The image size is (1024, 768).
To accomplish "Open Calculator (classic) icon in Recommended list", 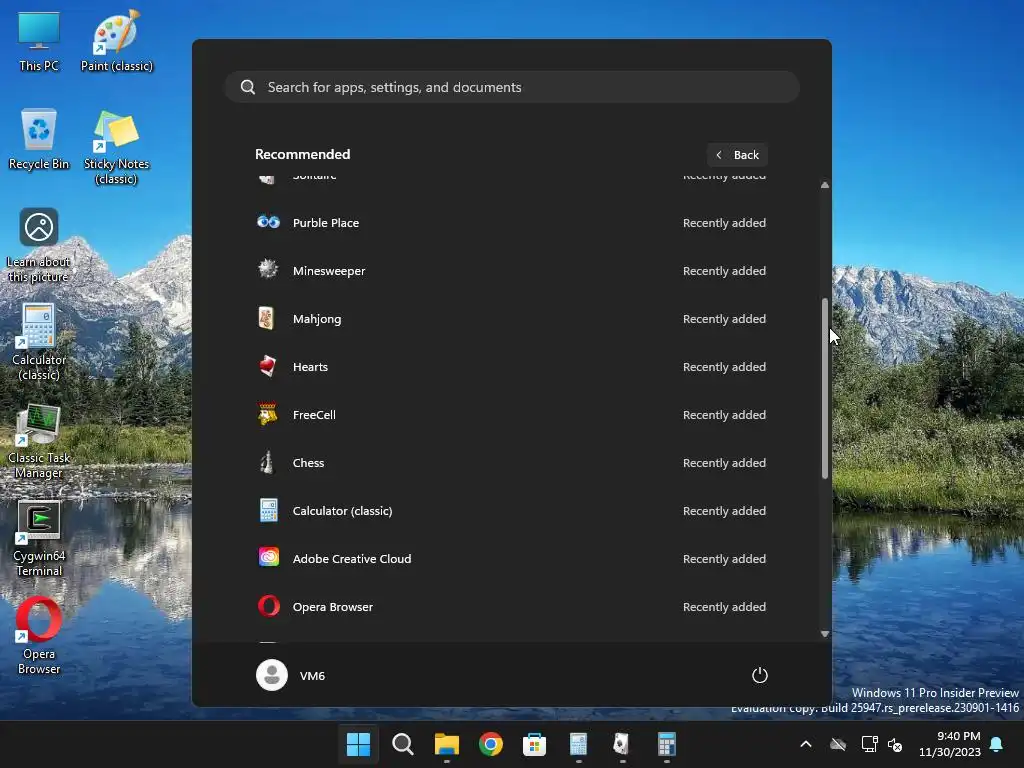I will tap(268, 510).
